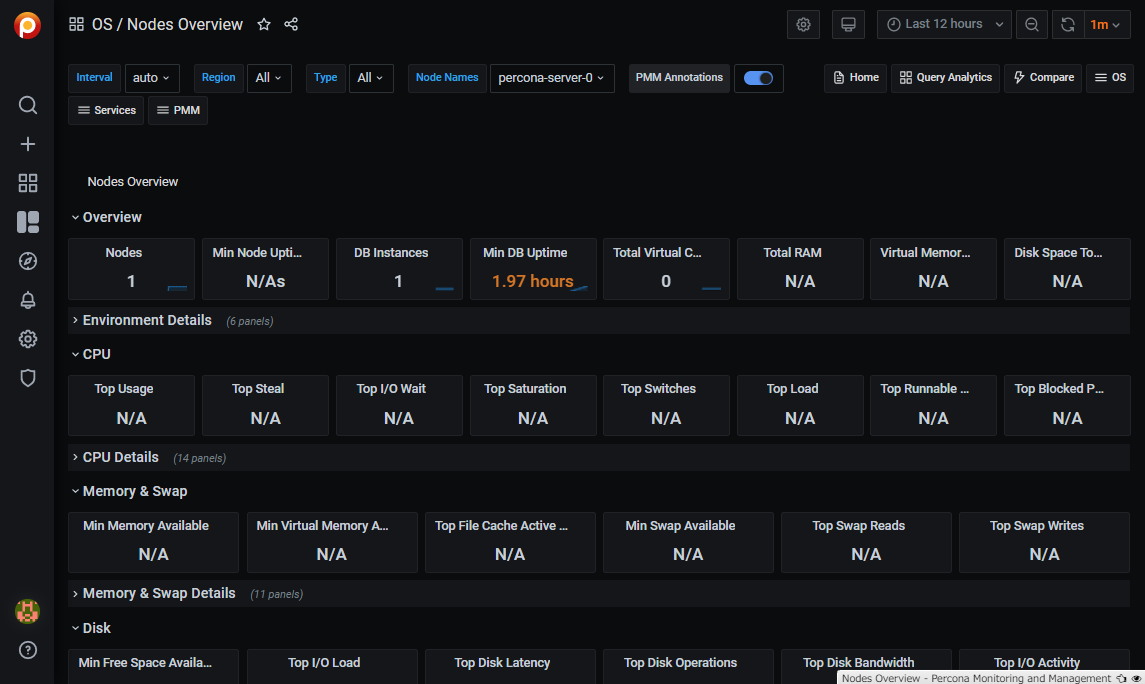Open the Region All dropdown
The height and width of the screenshot is (684, 1145).
click(269, 78)
